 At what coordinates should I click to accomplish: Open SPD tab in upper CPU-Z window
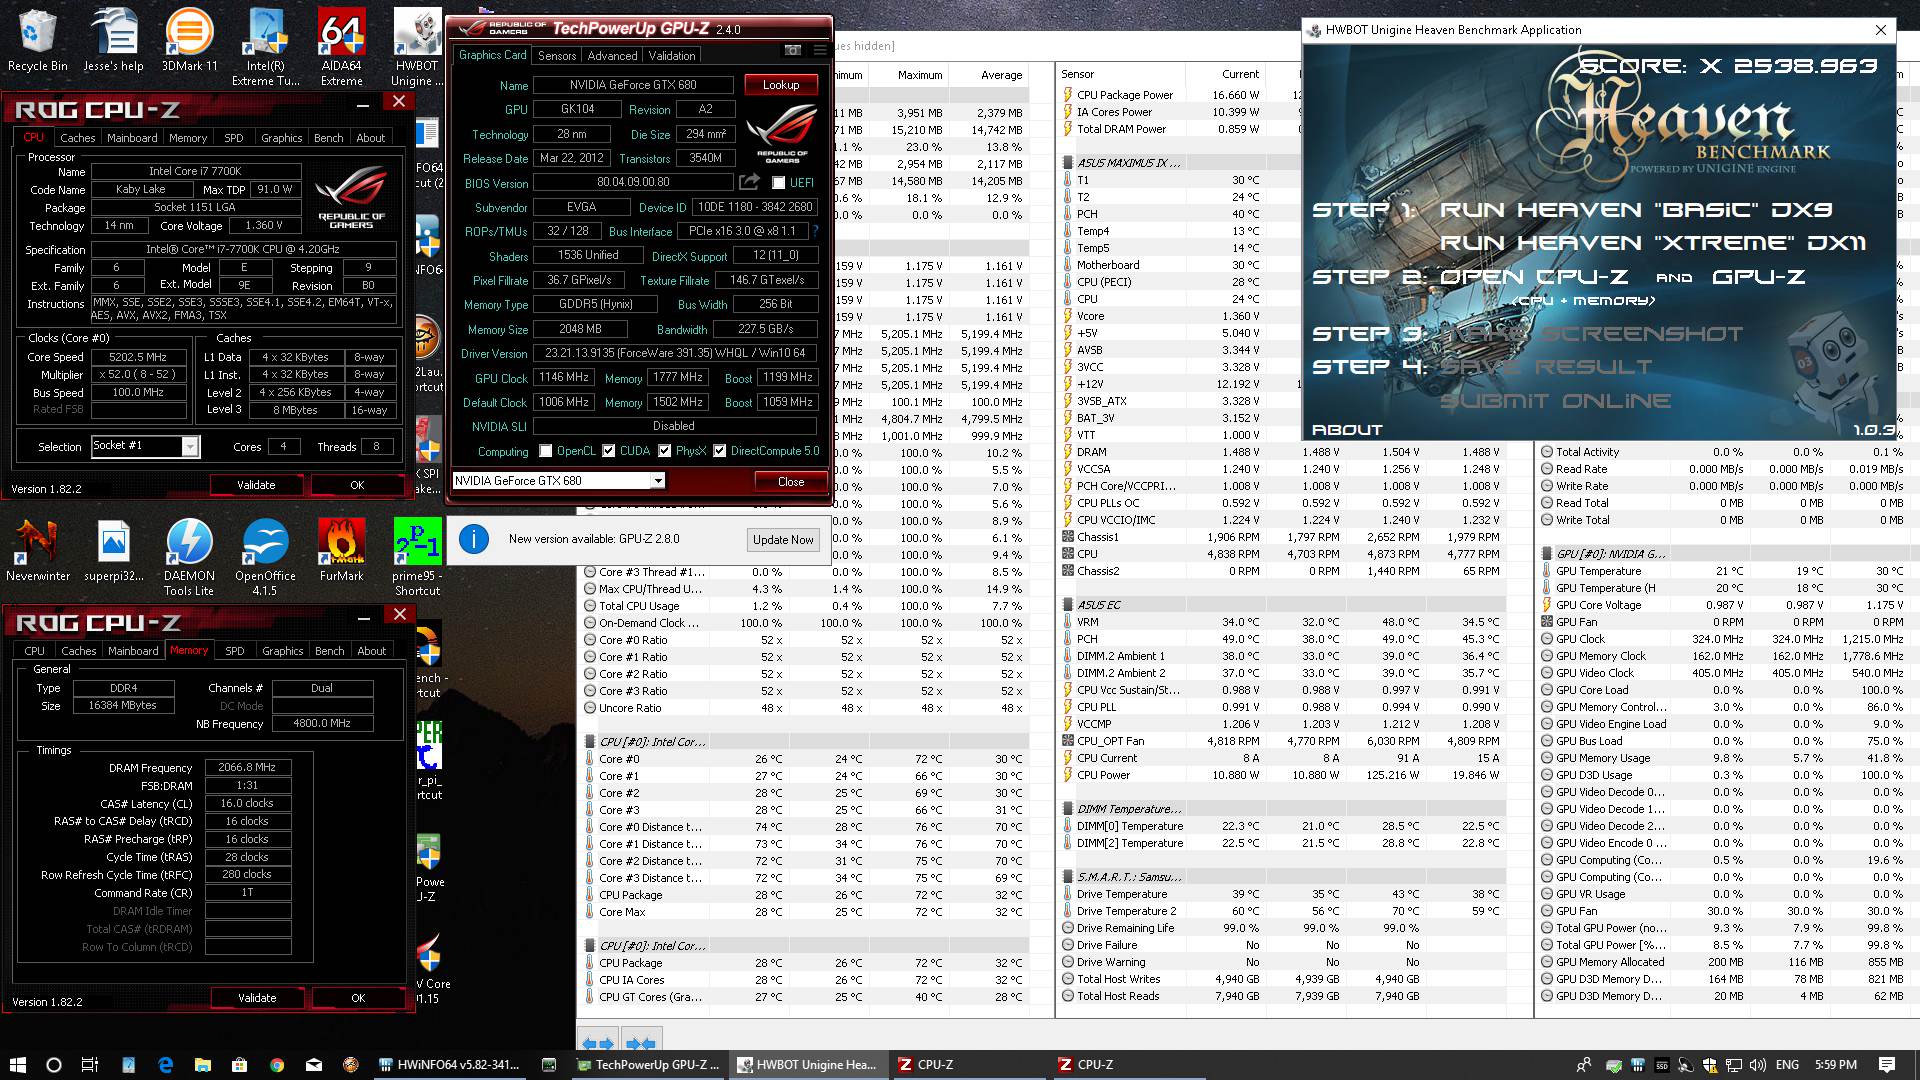coord(233,138)
